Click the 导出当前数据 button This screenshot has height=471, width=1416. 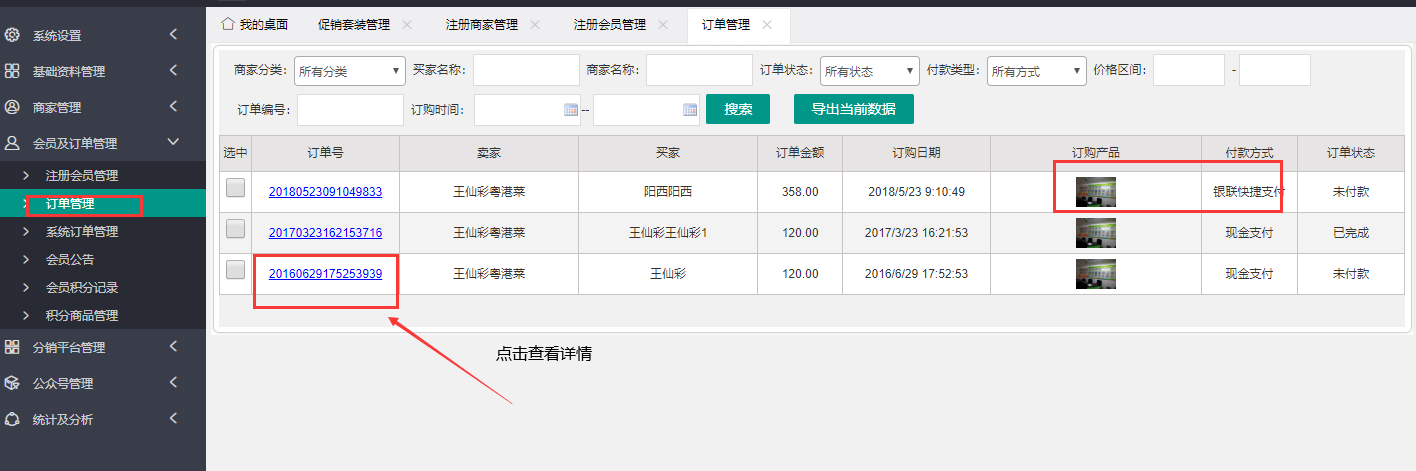point(853,109)
